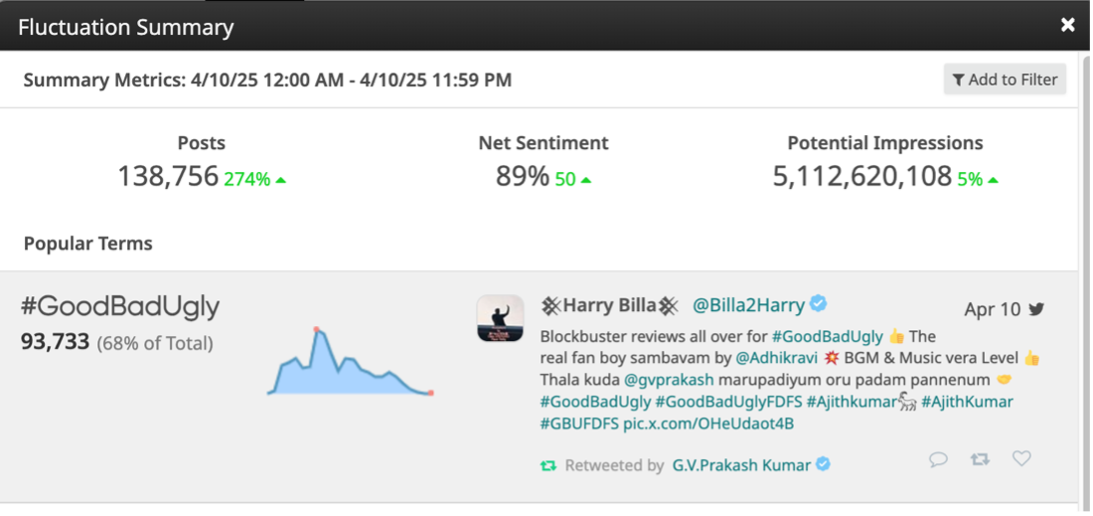
Task: Click the reply speech bubble icon
Action: pyautogui.click(x=938, y=459)
